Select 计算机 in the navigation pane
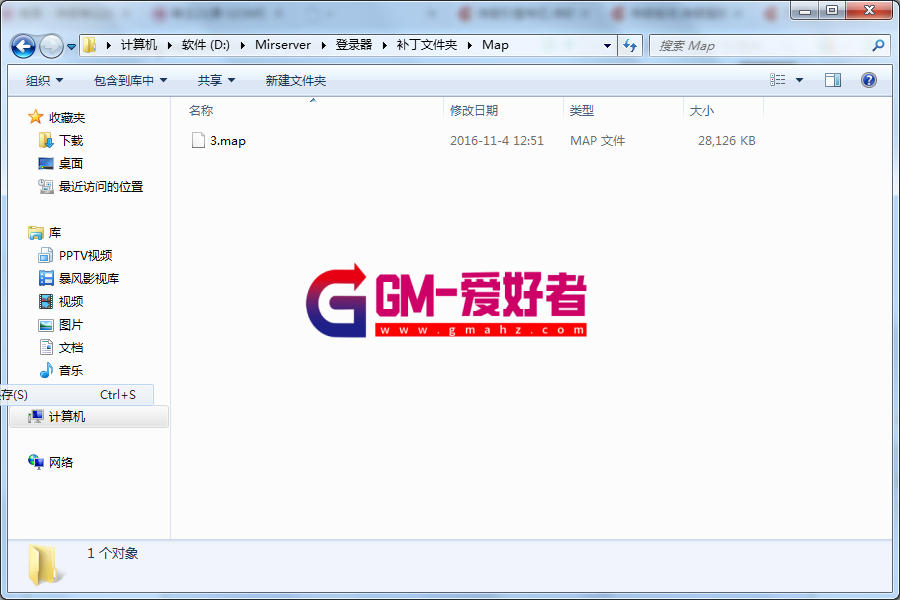 click(67, 416)
